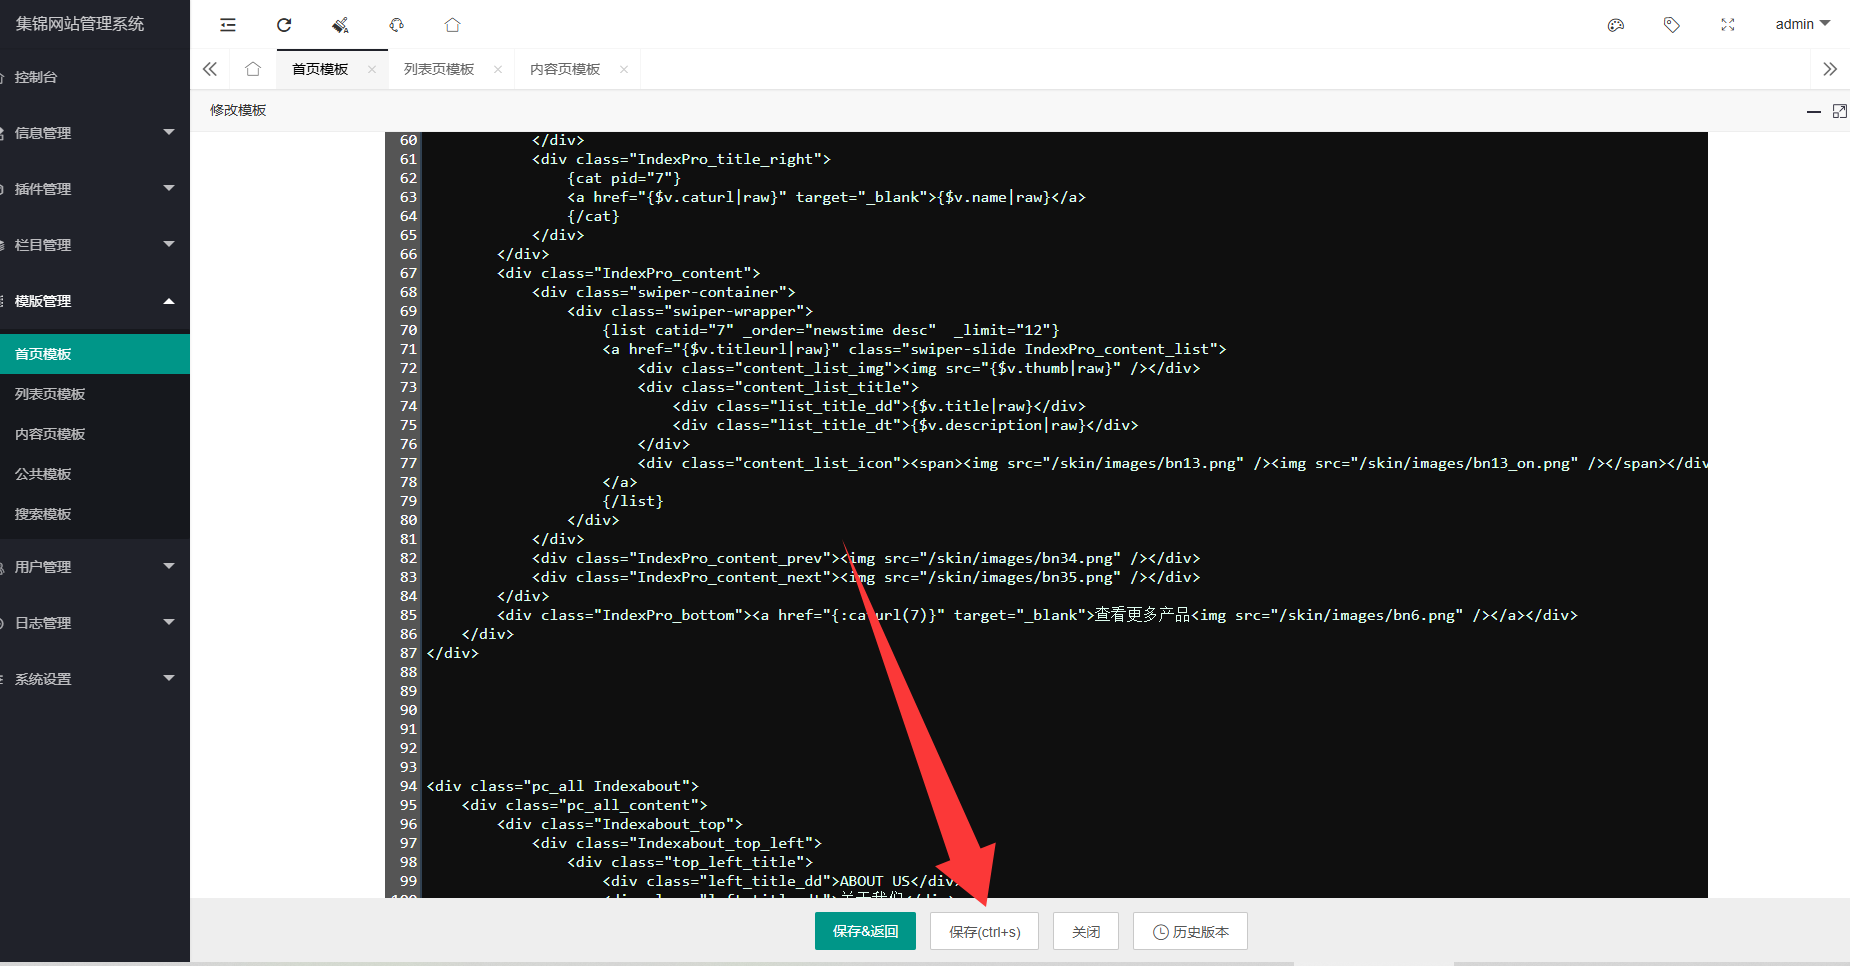This screenshot has height=966, width=1850.
Task: Click line 62 cat pid code
Action: [x=624, y=178]
